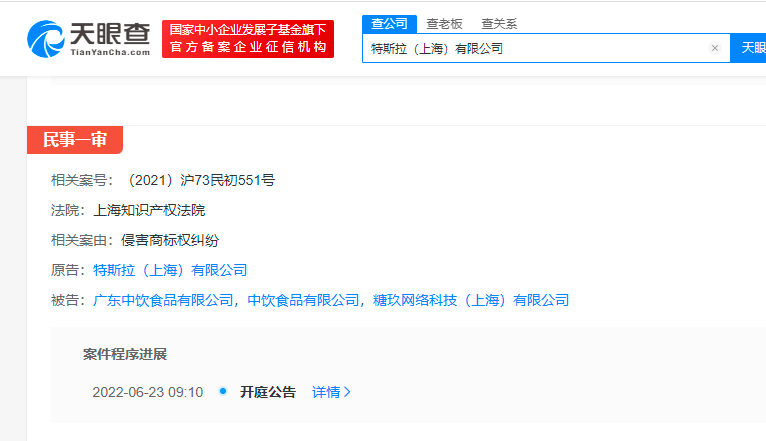766x441 pixels.
Task: Click the blue timeline dot beside 开庭公告
Action: click(223, 391)
